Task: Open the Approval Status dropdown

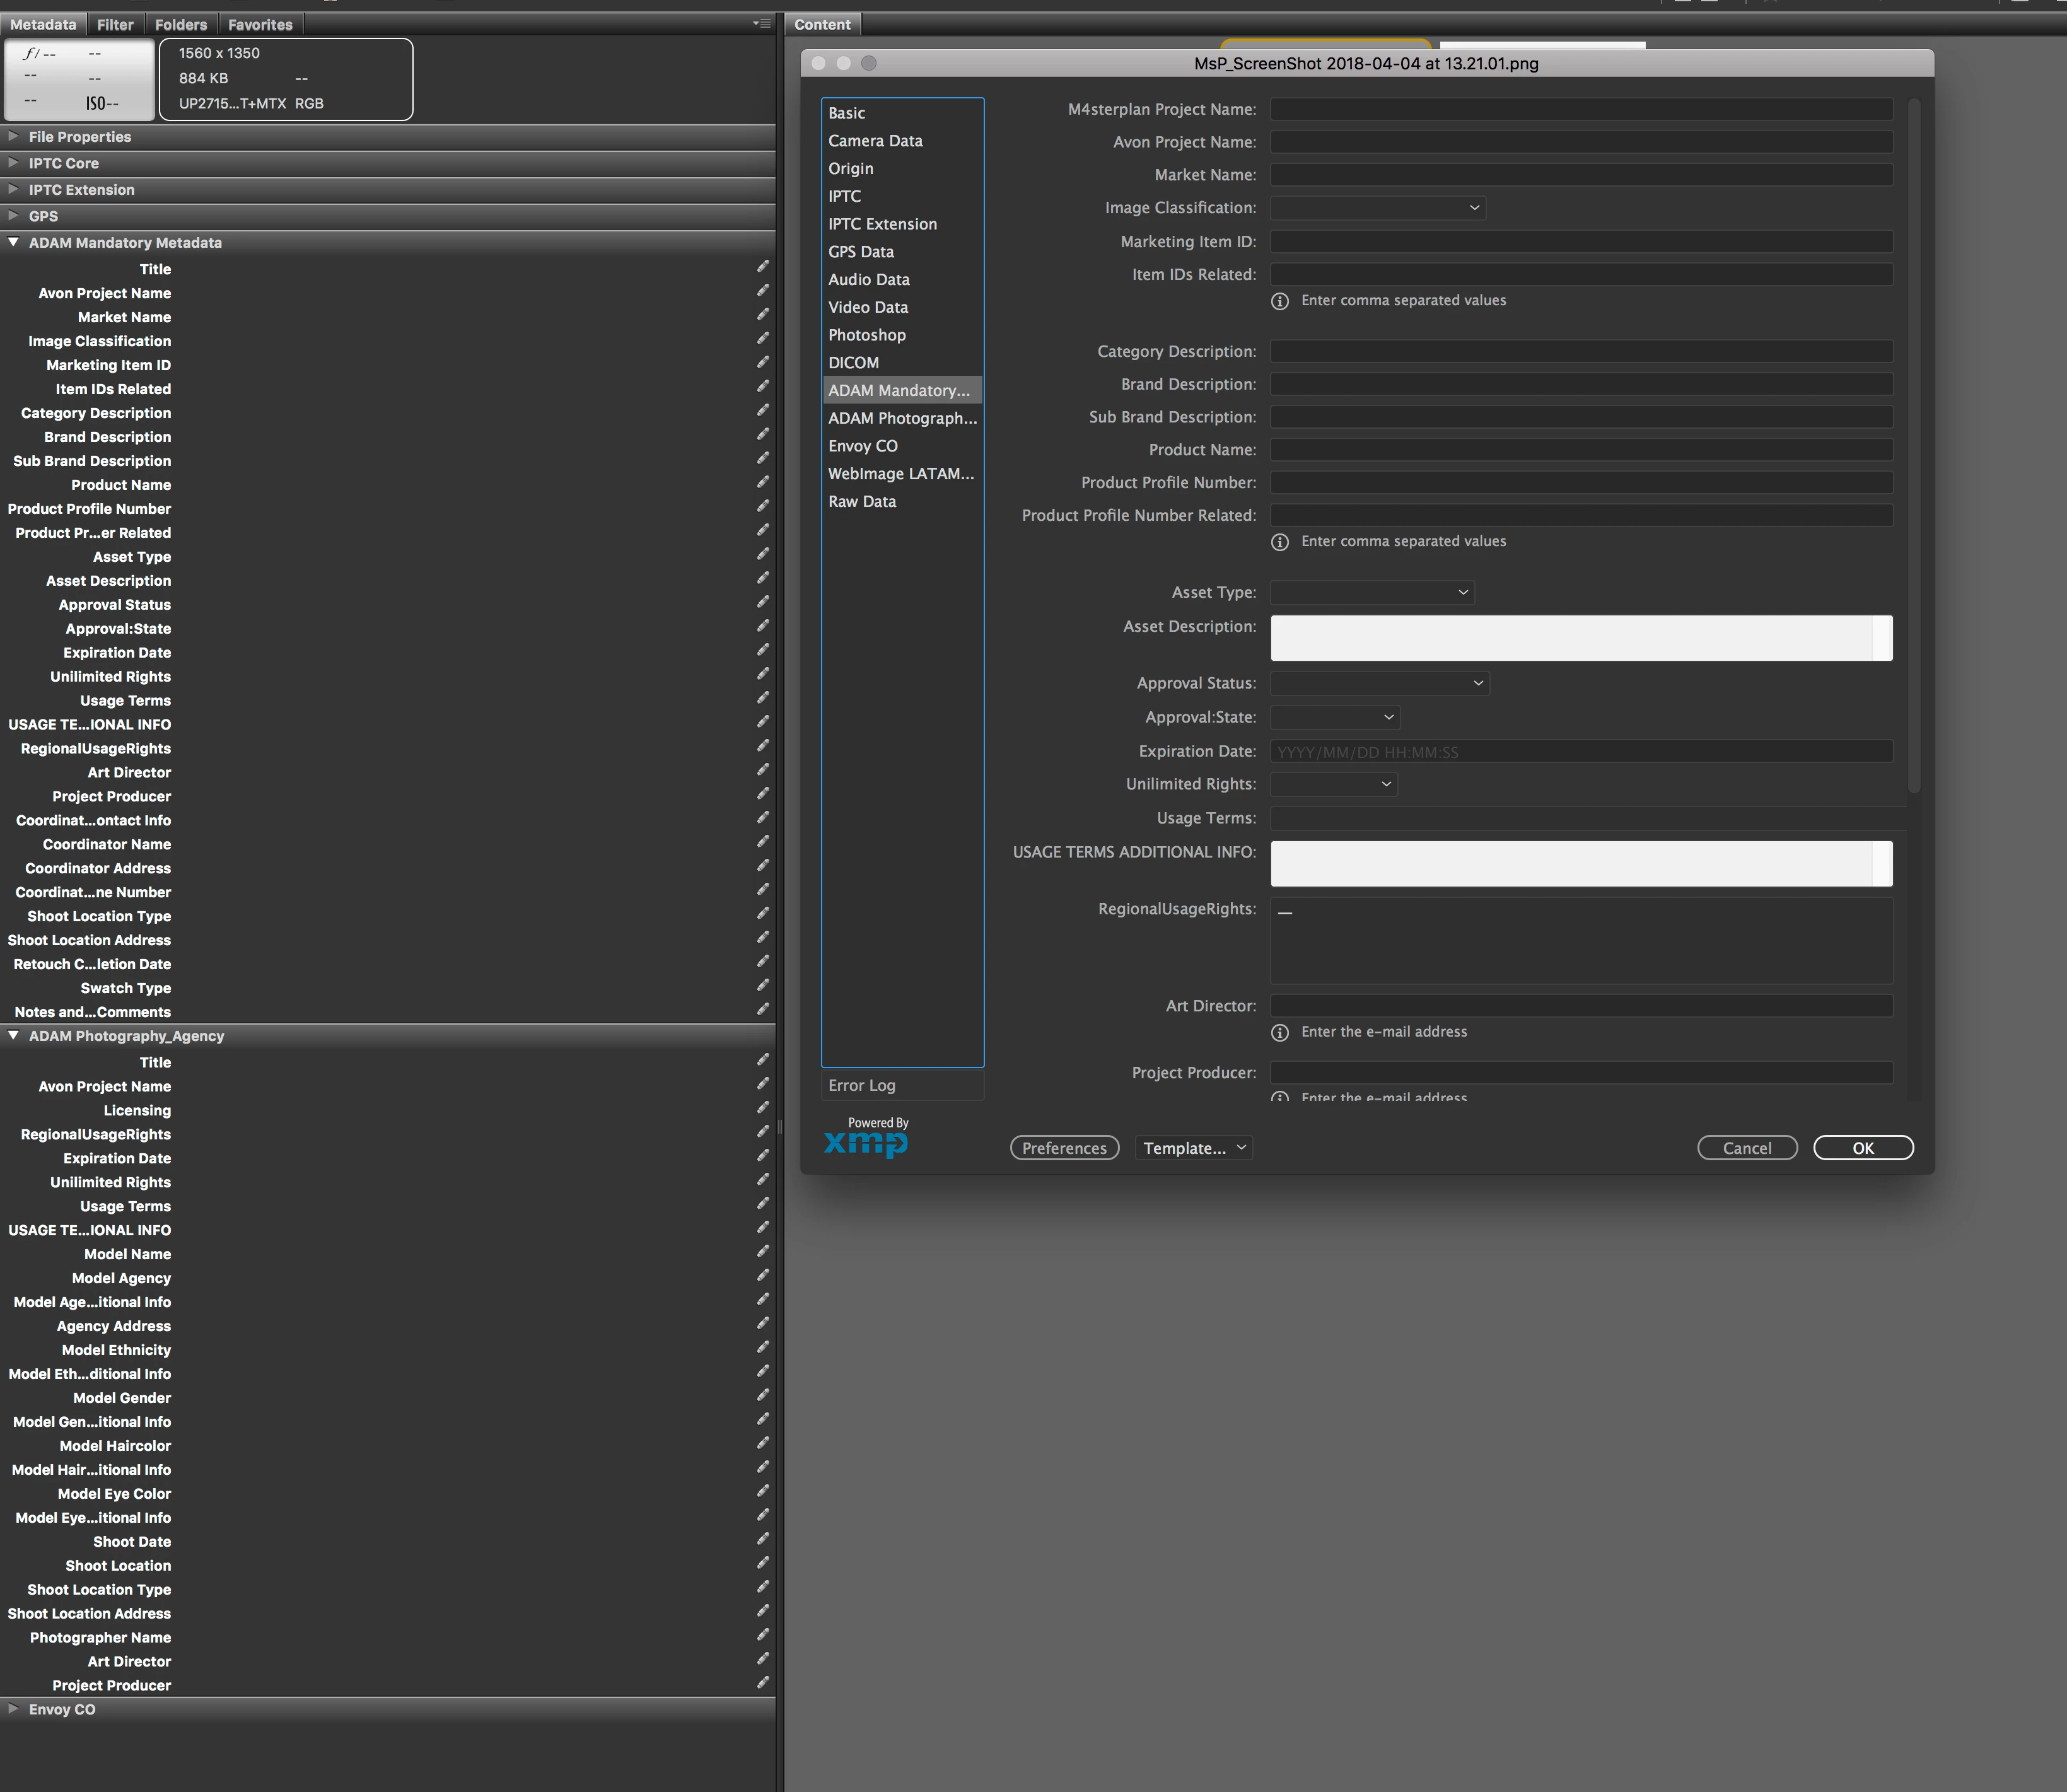Action: (x=1379, y=683)
